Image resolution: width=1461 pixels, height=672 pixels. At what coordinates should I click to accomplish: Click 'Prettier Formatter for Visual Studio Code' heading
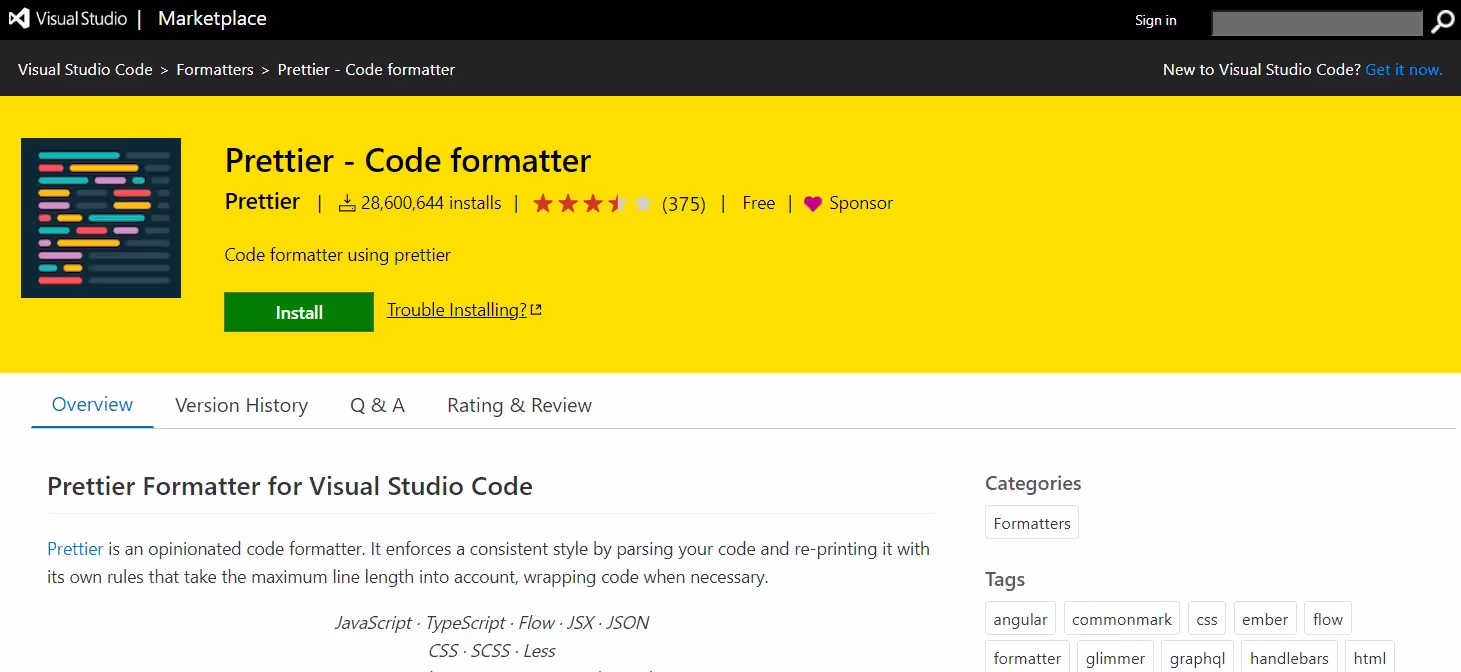coord(290,487)
